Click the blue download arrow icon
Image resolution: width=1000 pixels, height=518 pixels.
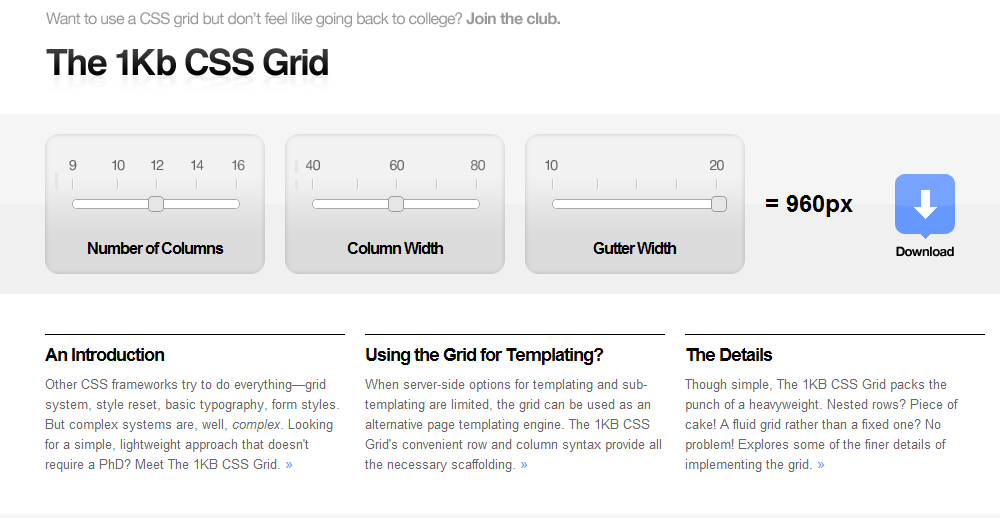924,204
